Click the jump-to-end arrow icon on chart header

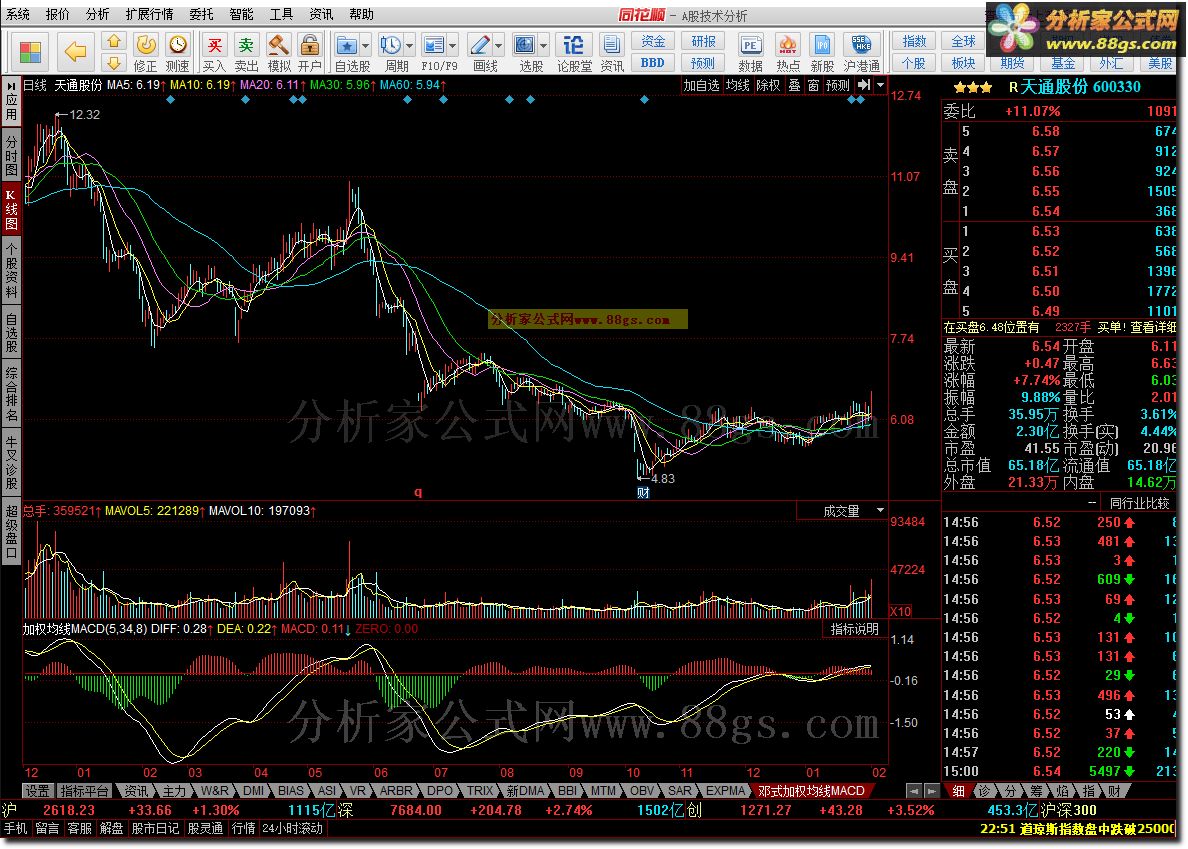864,86
